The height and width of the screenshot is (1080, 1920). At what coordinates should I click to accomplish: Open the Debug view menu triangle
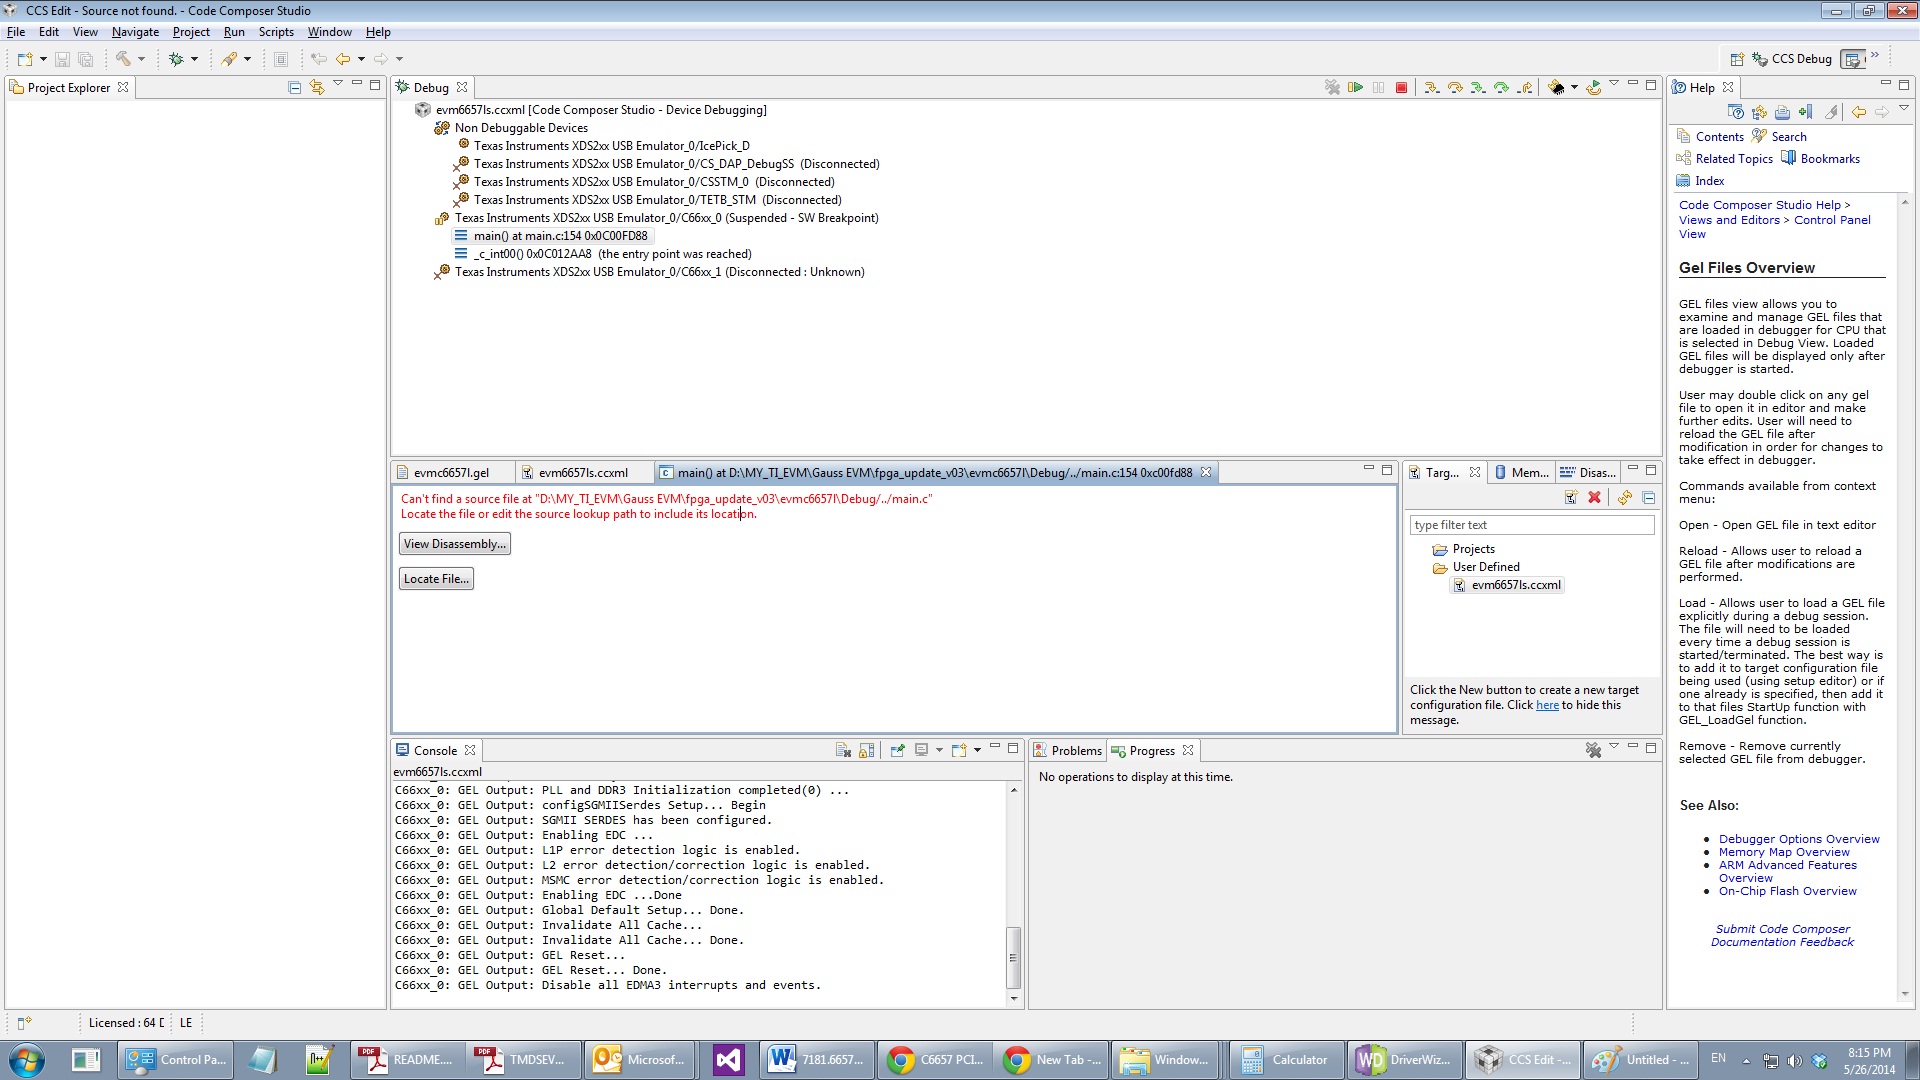1614,84
